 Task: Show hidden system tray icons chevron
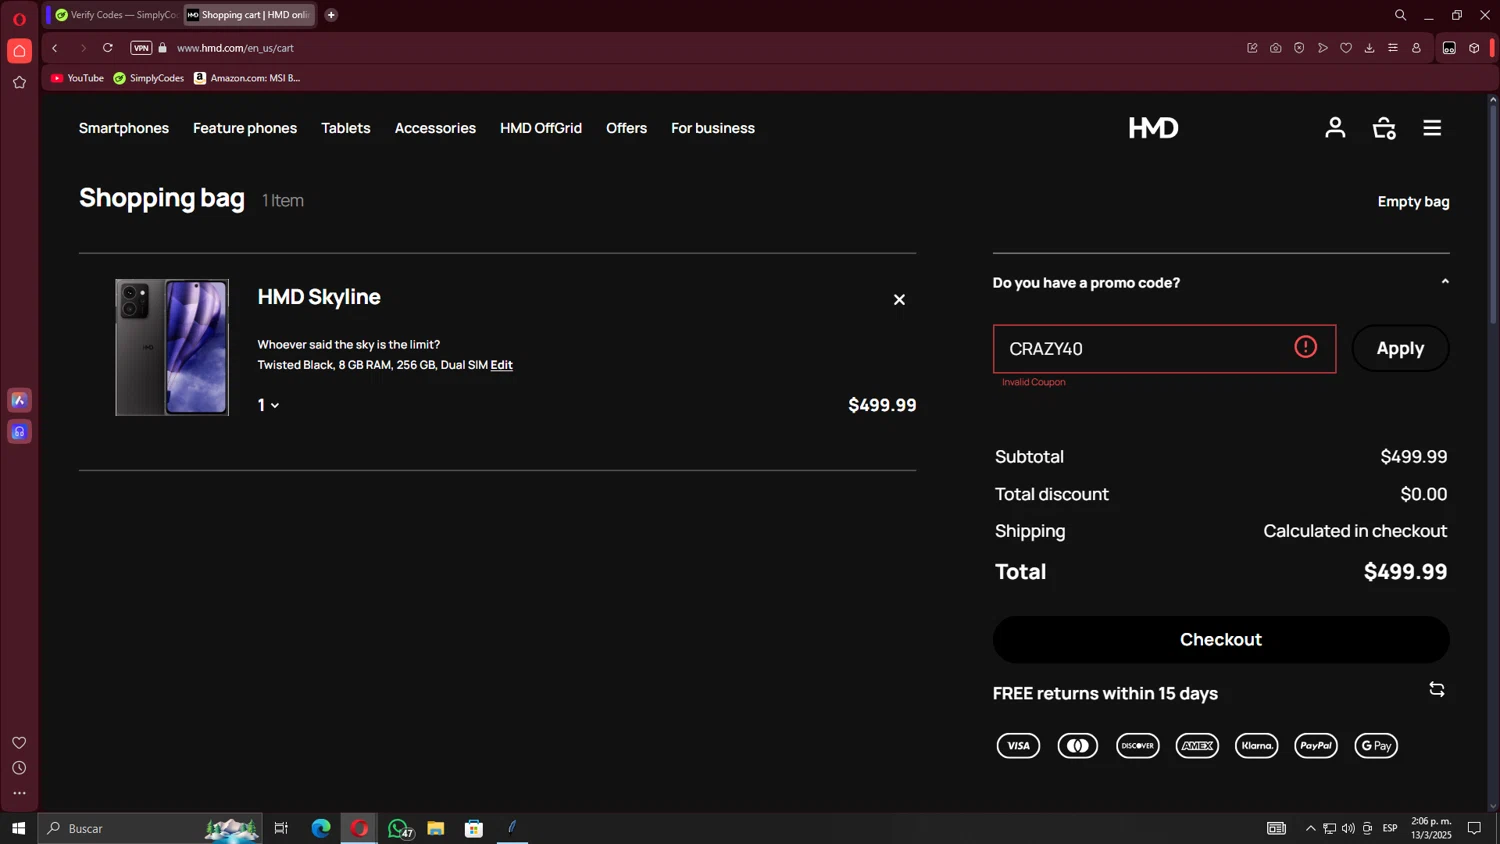1310,828
